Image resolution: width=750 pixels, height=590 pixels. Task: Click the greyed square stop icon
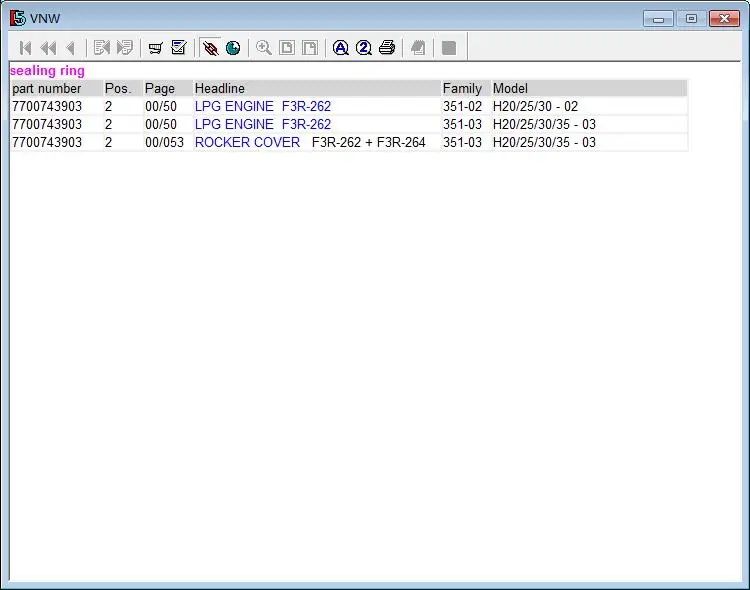pyautogui.click(x=449, y=48)
